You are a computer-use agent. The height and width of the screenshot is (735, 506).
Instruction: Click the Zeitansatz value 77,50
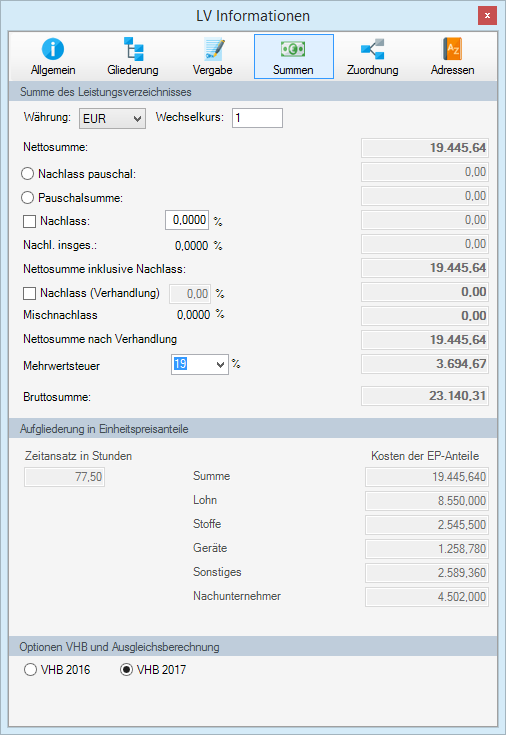(64, 477)
